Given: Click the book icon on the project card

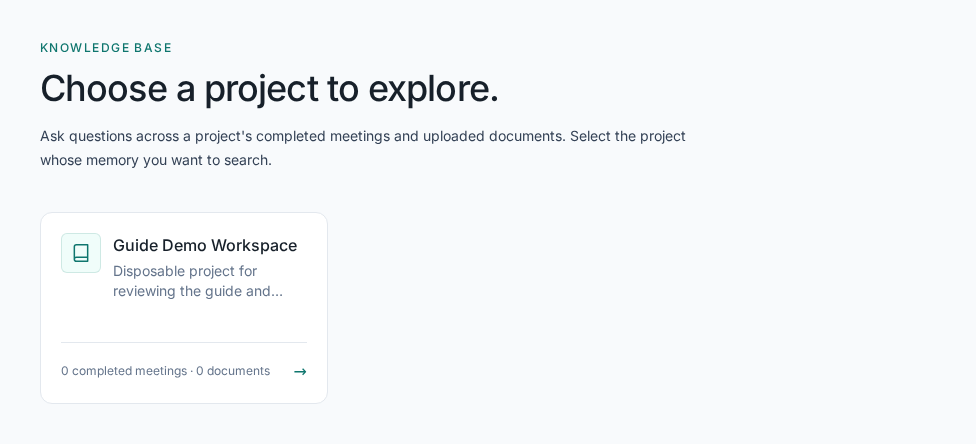Looking at the screenshot, I should coord(81,253).
